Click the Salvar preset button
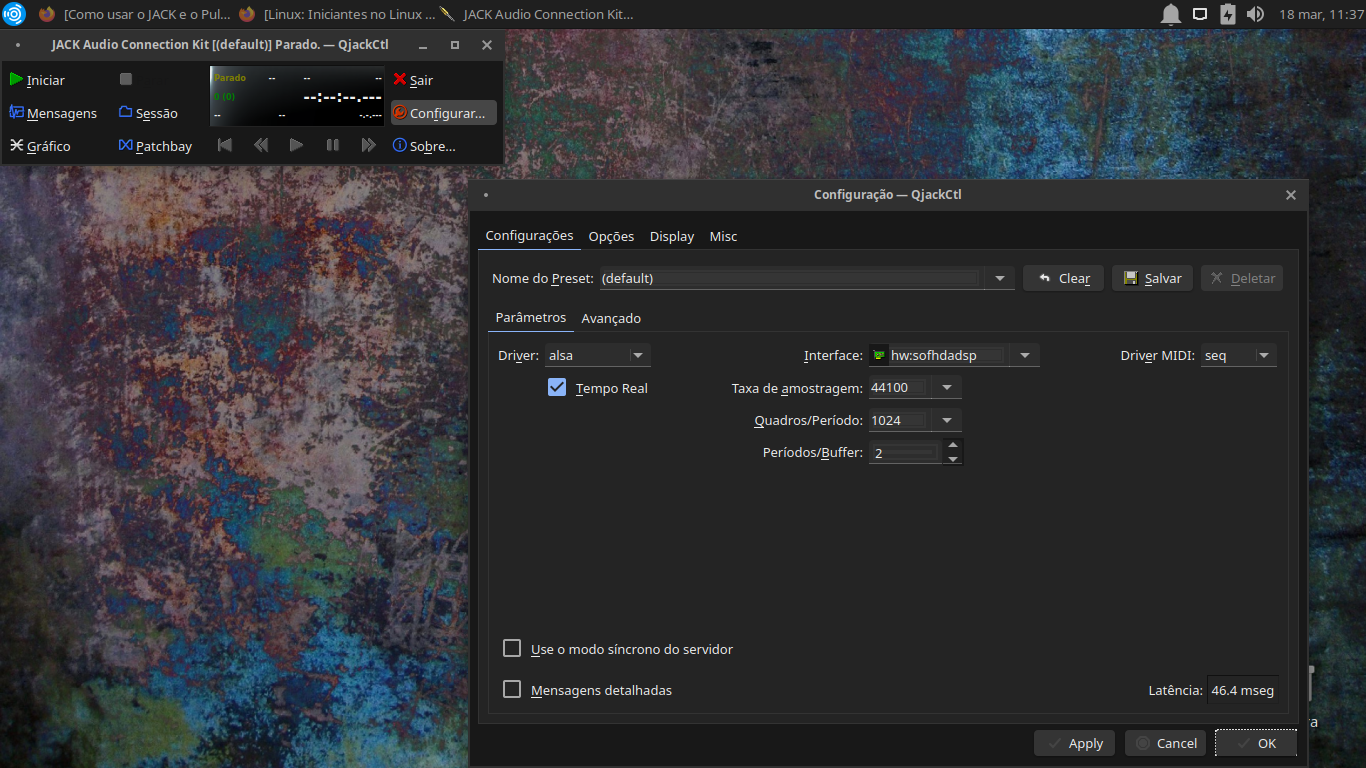Image resolution: width=1366 pixels, height=768 pixels. [x=1152, y=278]
